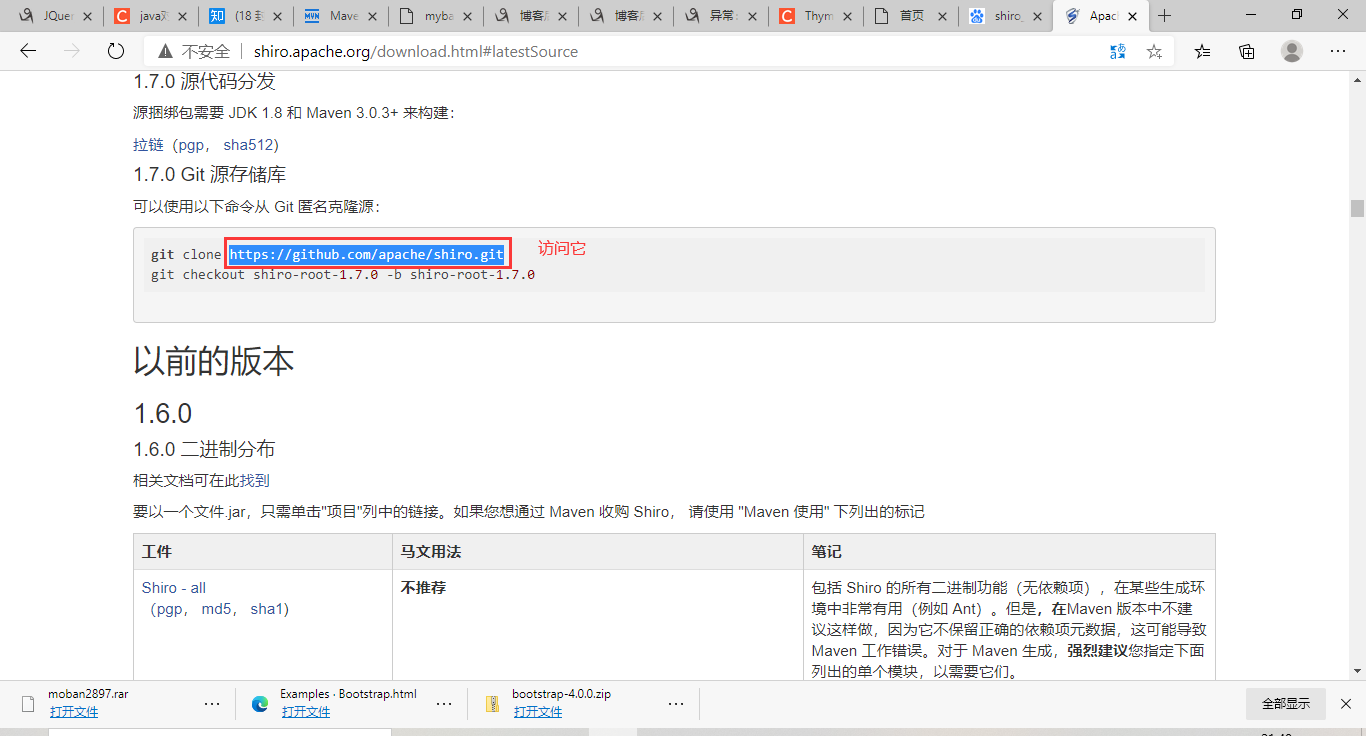Close the JQuer tab
This screenshot has height=736, width=1366.
(x=87, y=16)
